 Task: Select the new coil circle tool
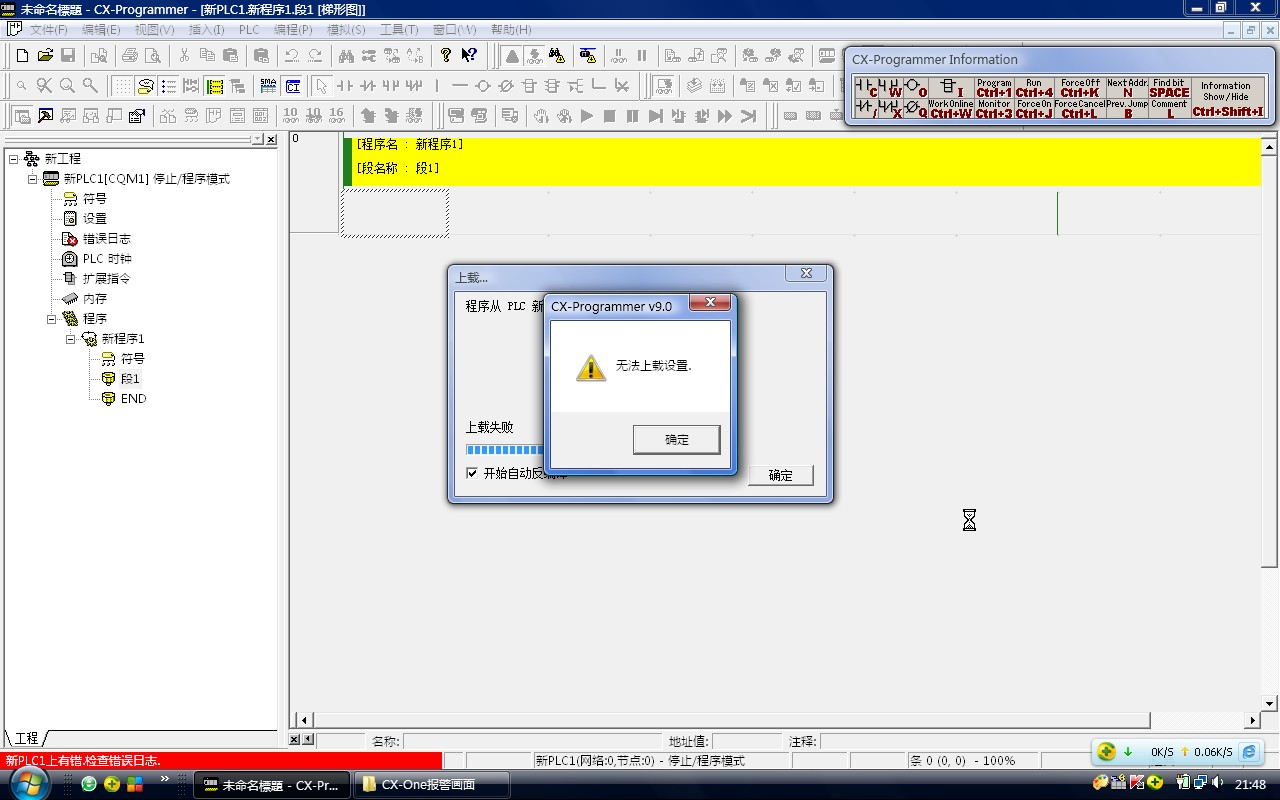point(483,86)
